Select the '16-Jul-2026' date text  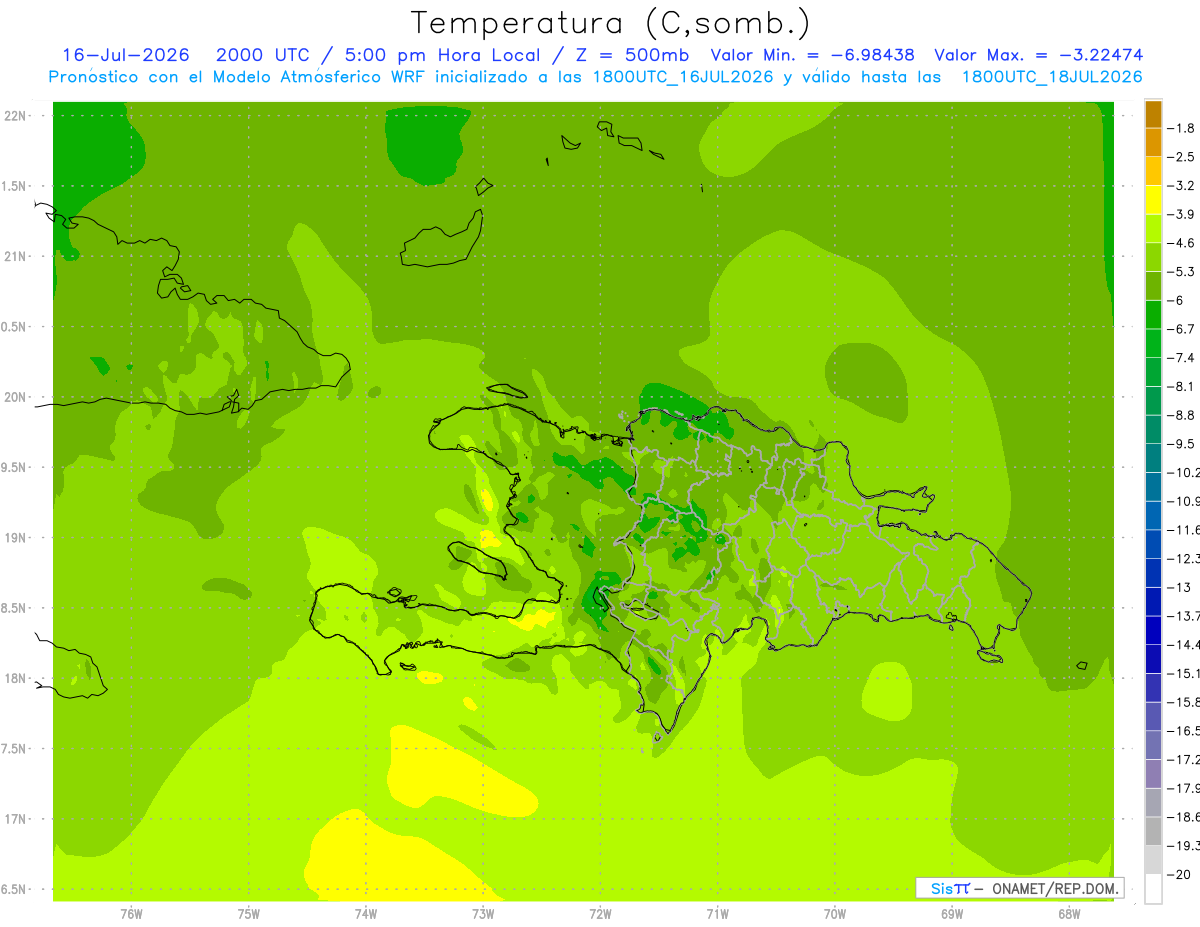125,55
